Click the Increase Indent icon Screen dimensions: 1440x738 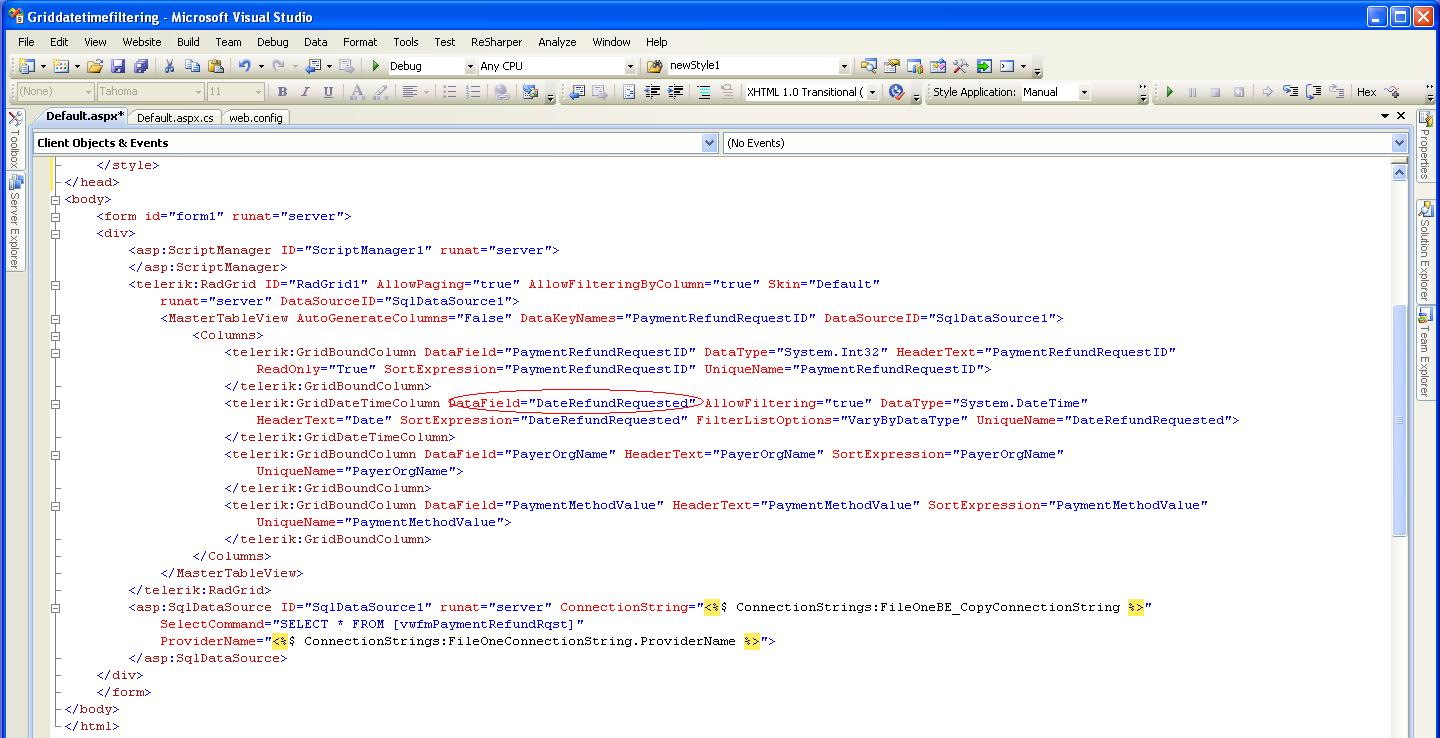675,92
